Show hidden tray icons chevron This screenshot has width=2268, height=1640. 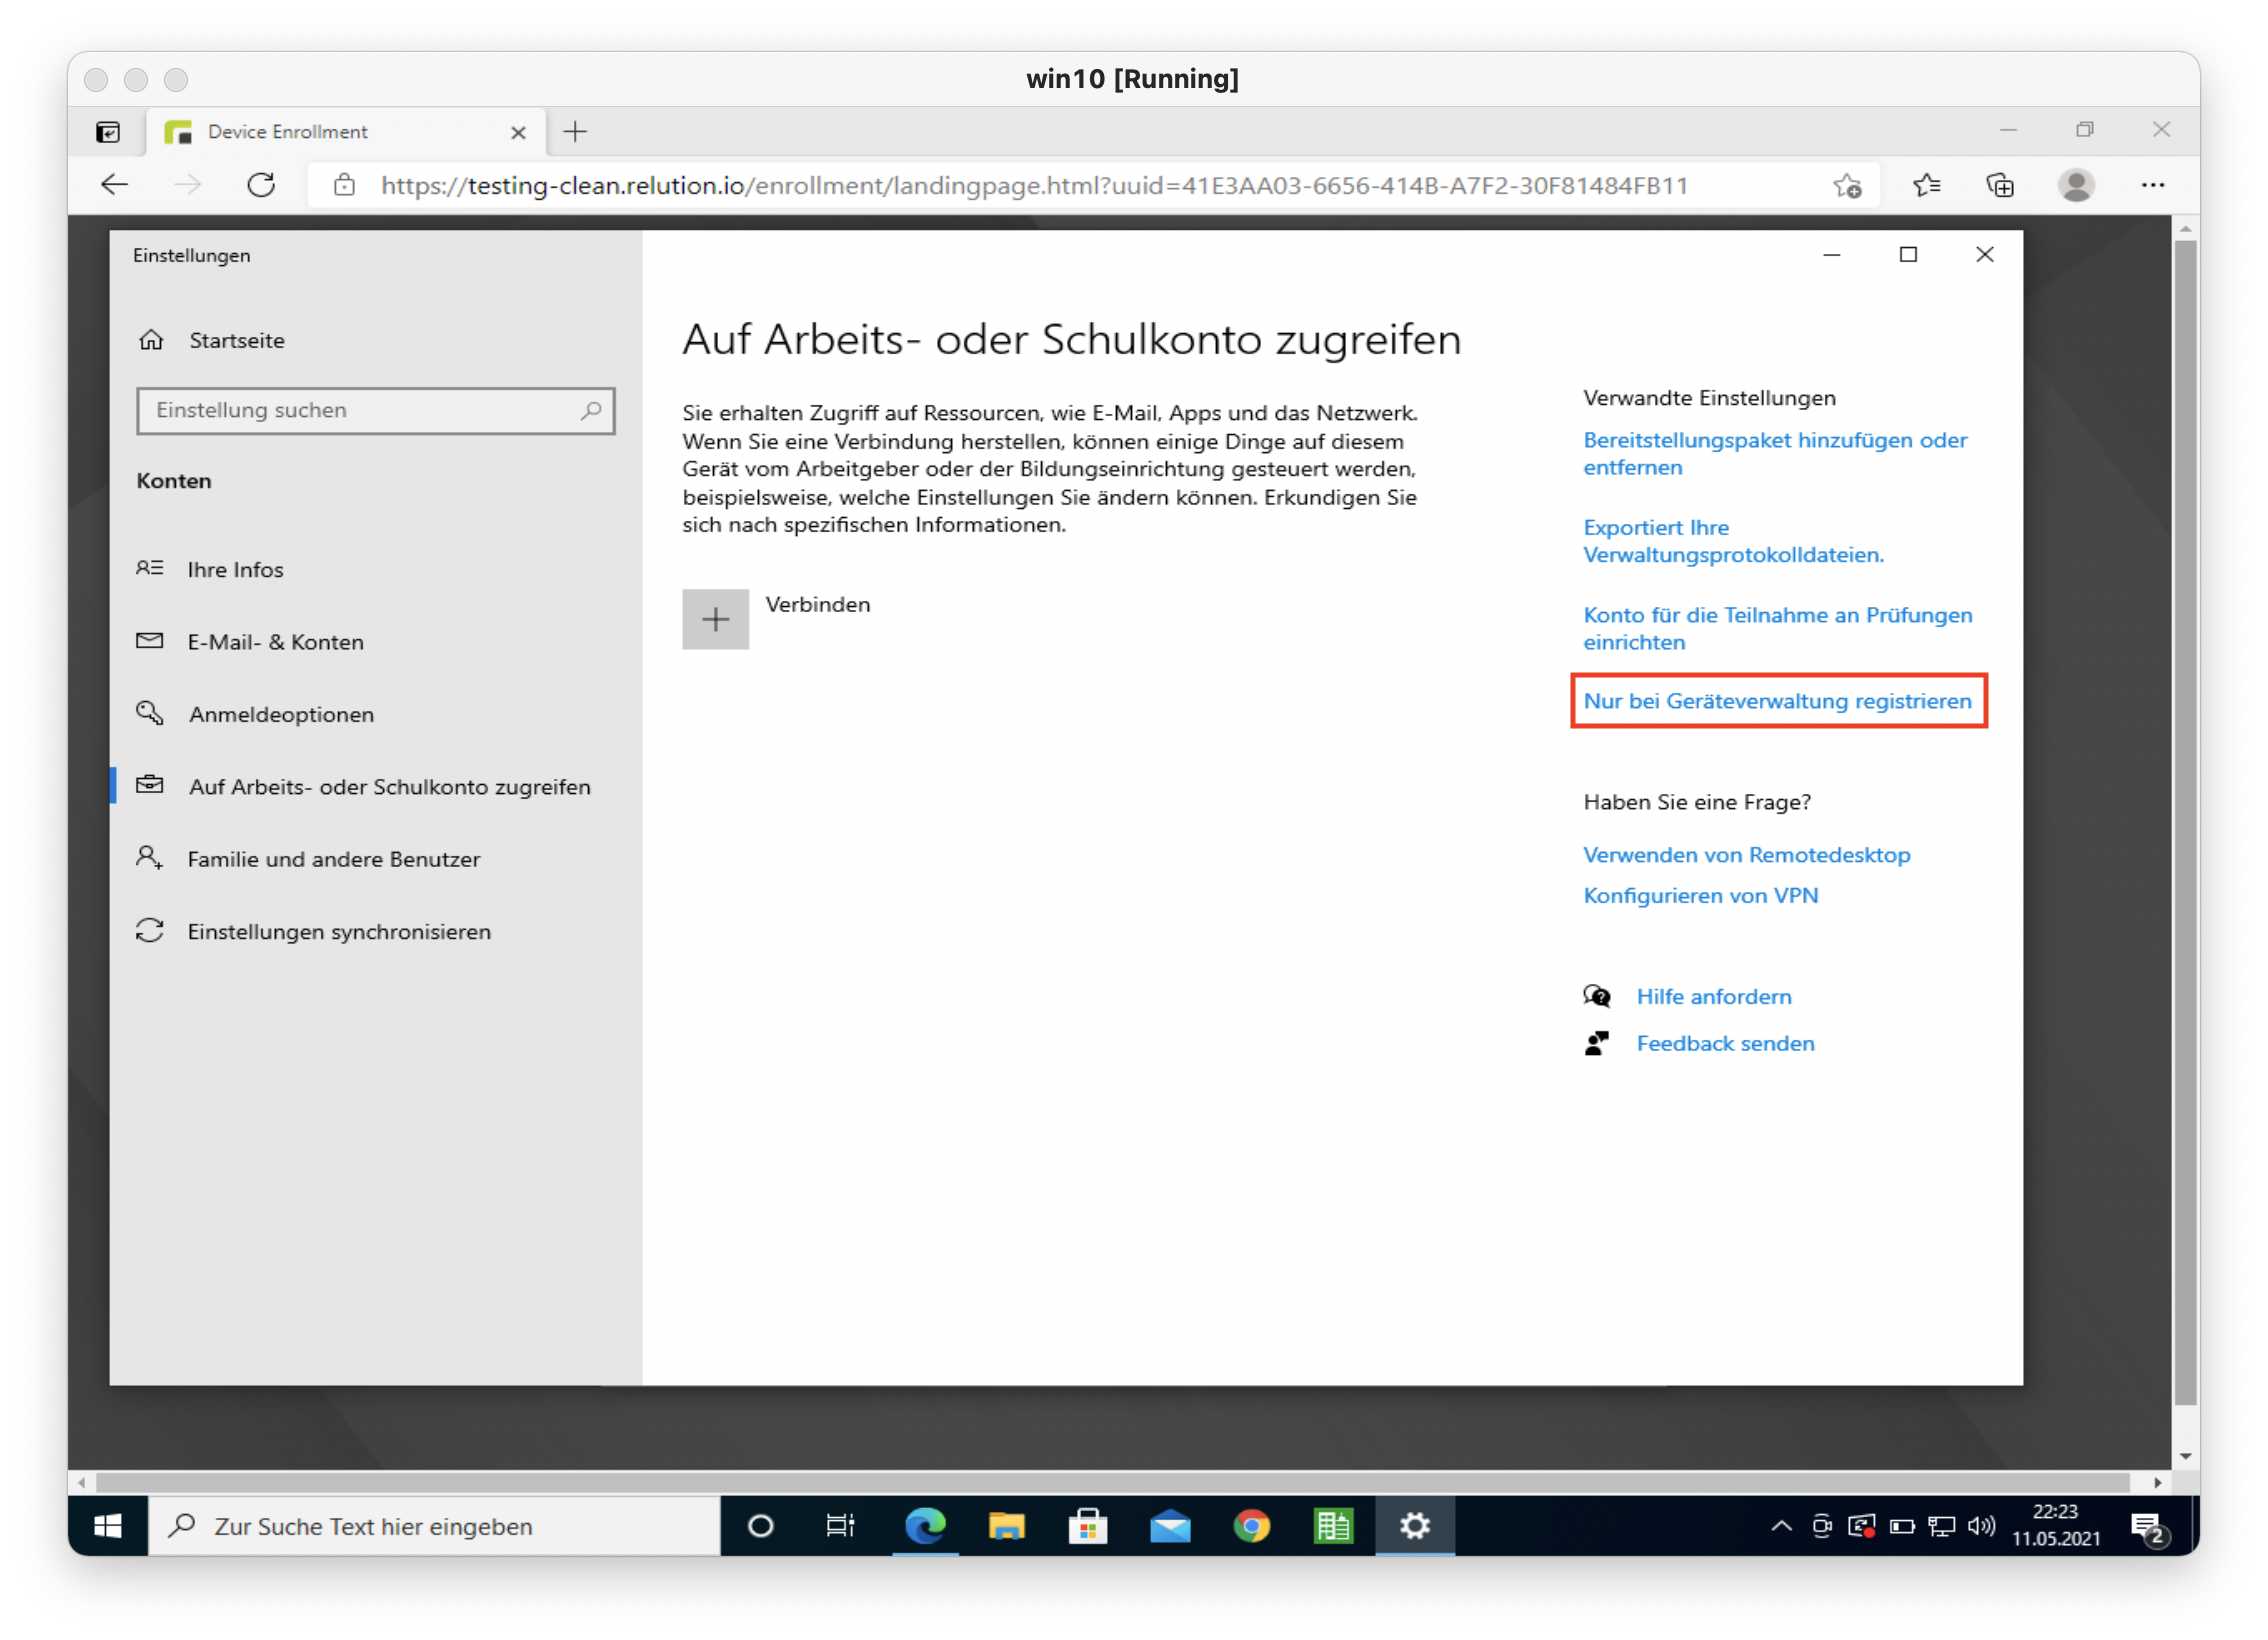tap(1781, 1526)
